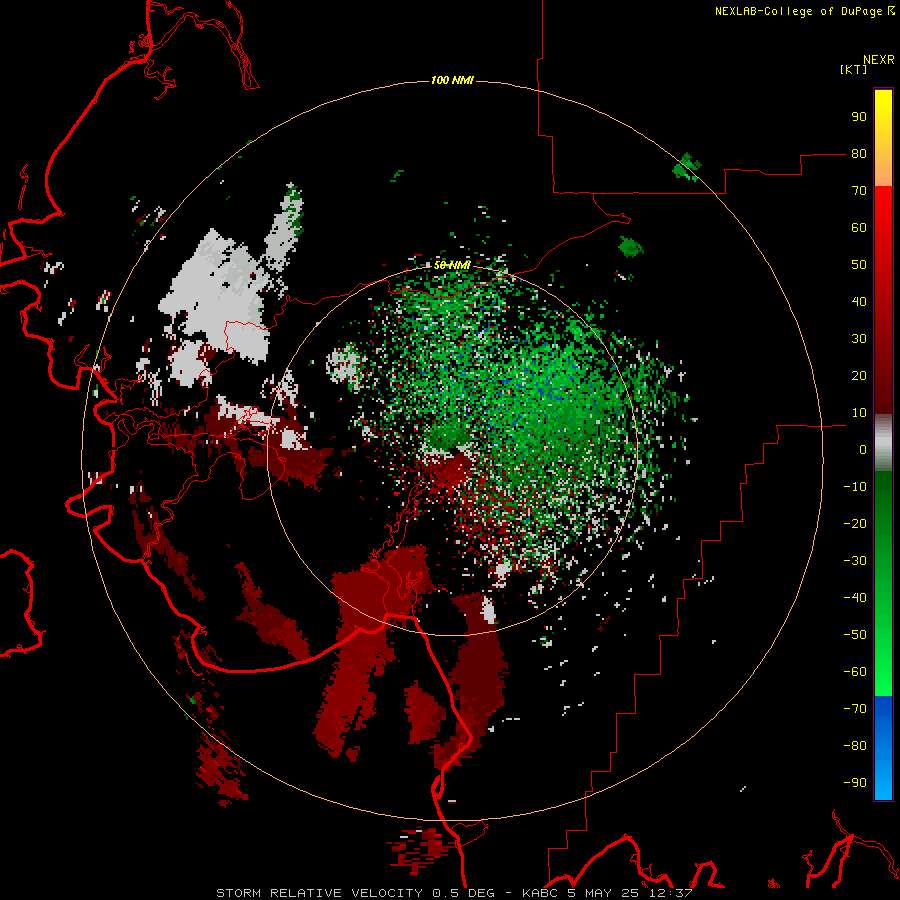Image resolution: width=900 pixels, height=900 pixels.
Task: Click the NEXR label above the scale
Action: (x=879, y=60)
